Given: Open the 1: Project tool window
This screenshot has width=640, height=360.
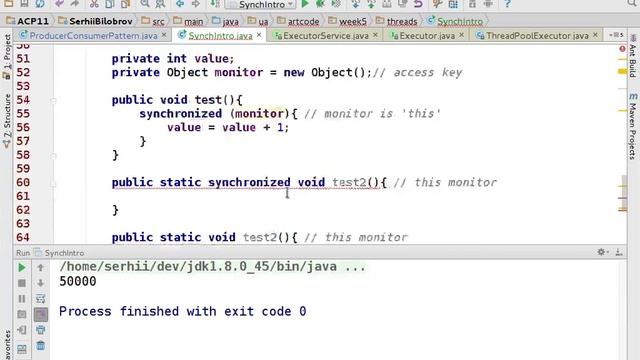Looking at the screenshot, I should click(x=7, y=56).
